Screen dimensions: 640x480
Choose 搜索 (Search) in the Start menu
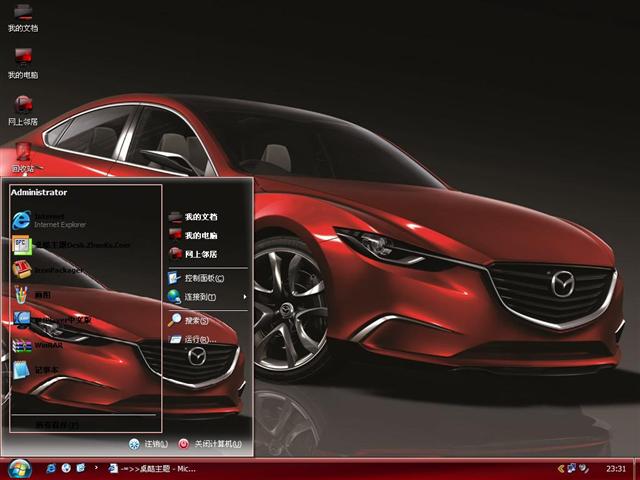tap(195, 320)
